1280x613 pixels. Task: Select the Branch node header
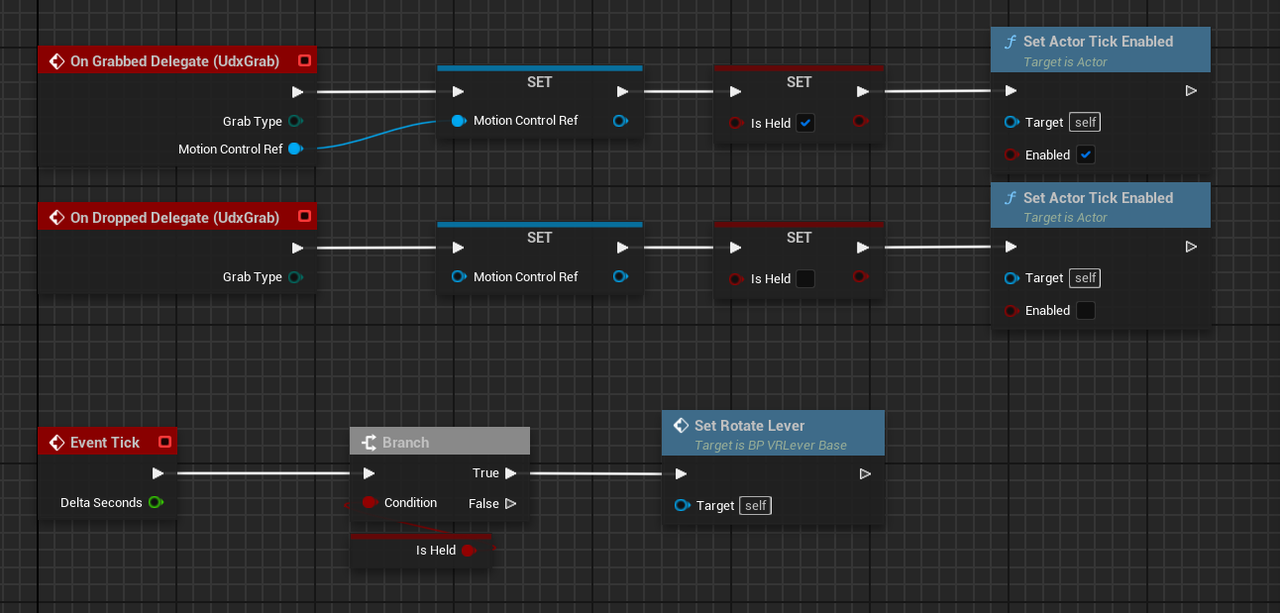point(439,442)
